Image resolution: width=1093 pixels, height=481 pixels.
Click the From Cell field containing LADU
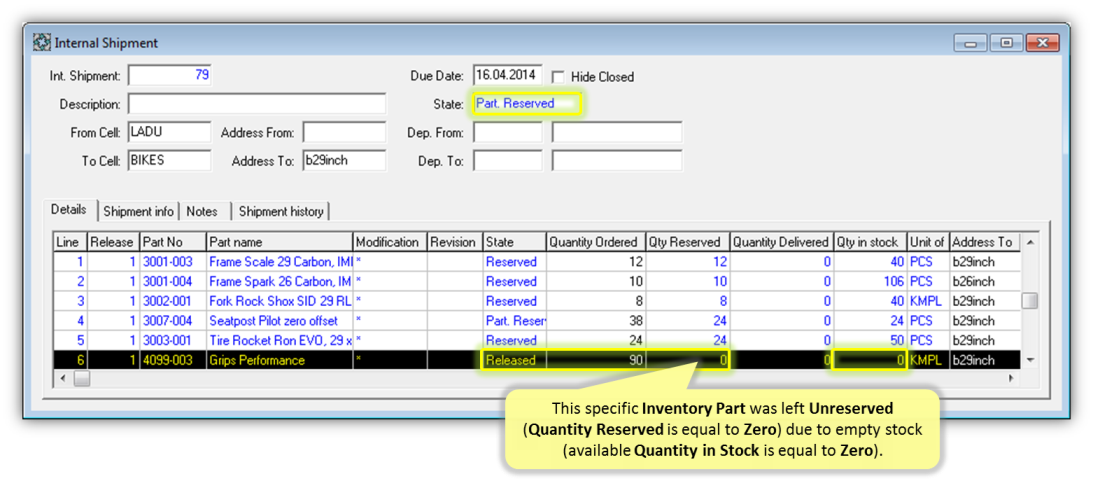(169, 132)
